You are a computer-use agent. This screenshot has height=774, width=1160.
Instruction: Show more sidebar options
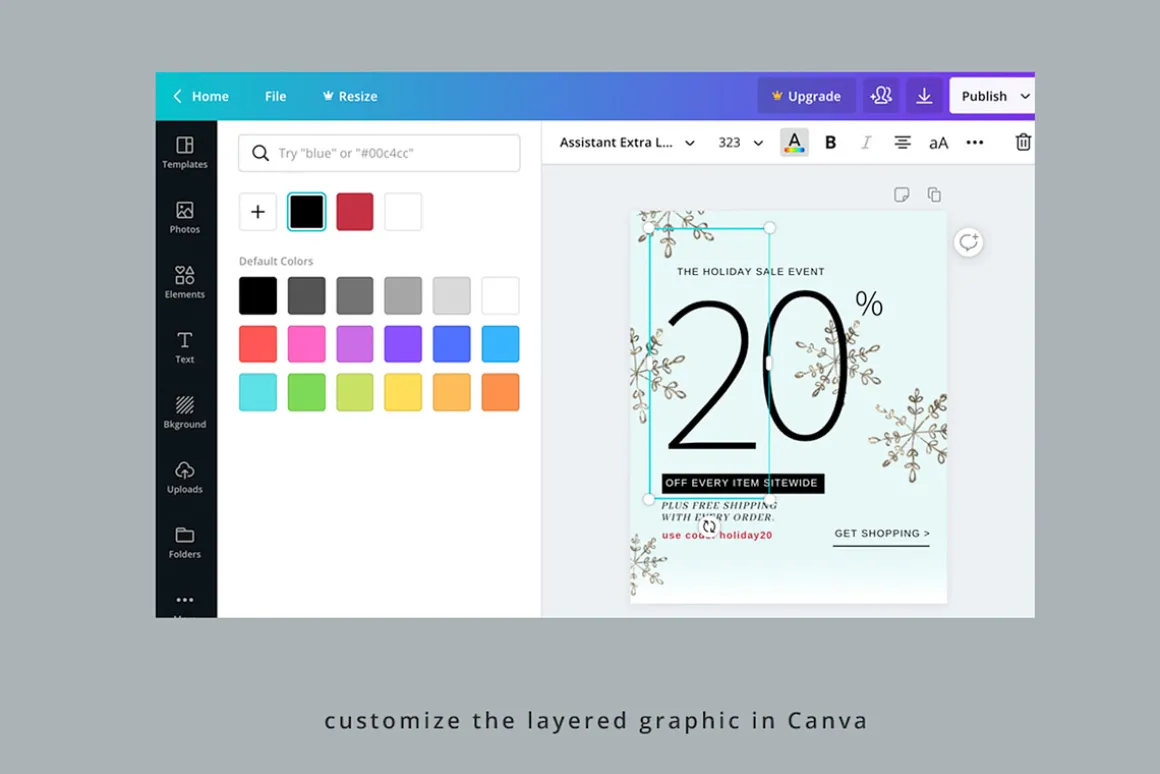(185, 600)
